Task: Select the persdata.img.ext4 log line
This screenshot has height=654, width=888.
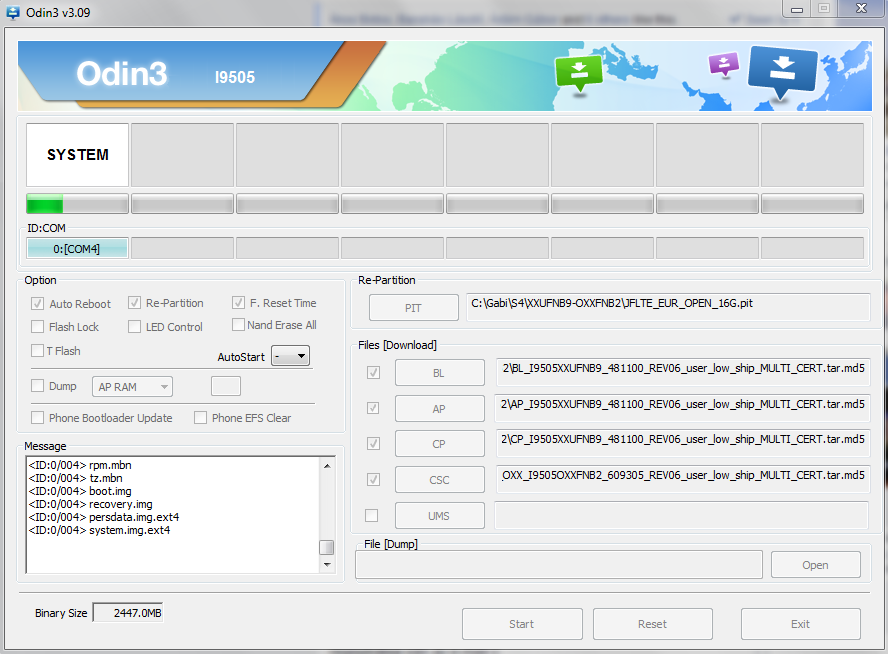Action: point(104,517)
